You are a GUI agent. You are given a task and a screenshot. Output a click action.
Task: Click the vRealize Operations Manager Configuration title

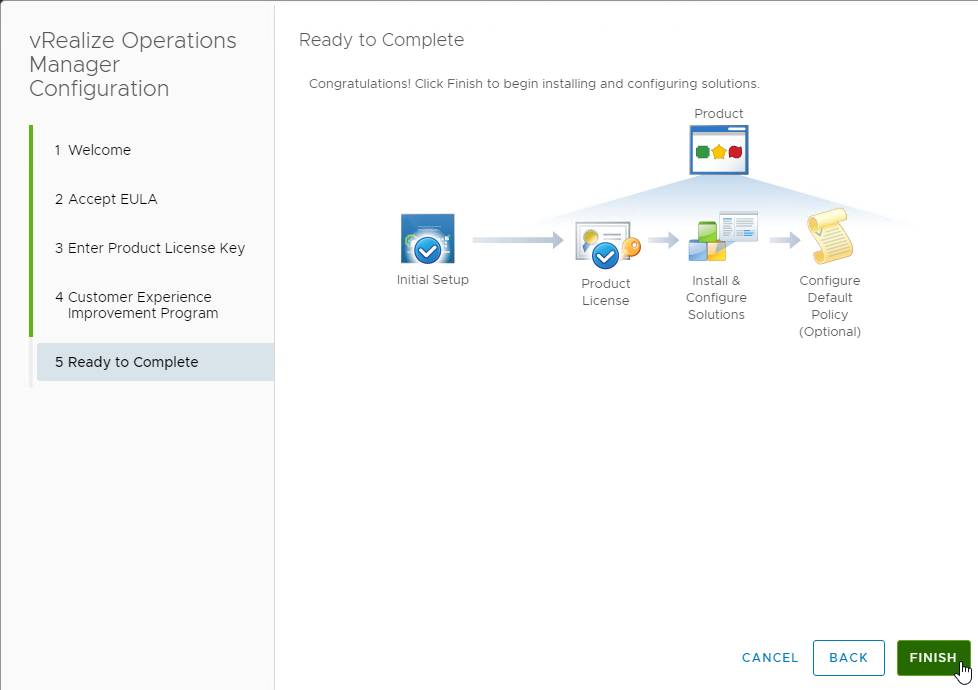(133, 64)
